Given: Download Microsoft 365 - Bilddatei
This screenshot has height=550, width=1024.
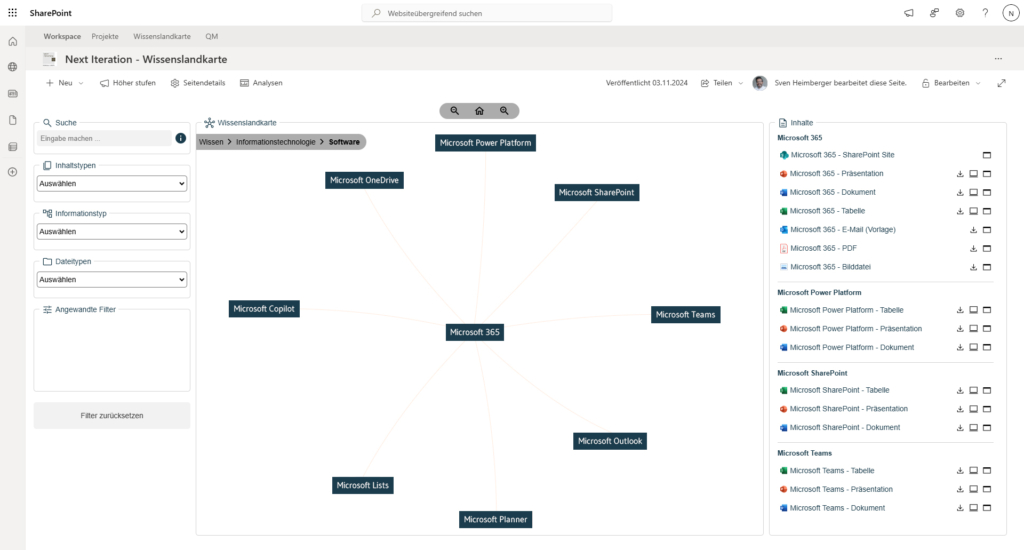Looking at the screenshot, I should tap(973, 267).
